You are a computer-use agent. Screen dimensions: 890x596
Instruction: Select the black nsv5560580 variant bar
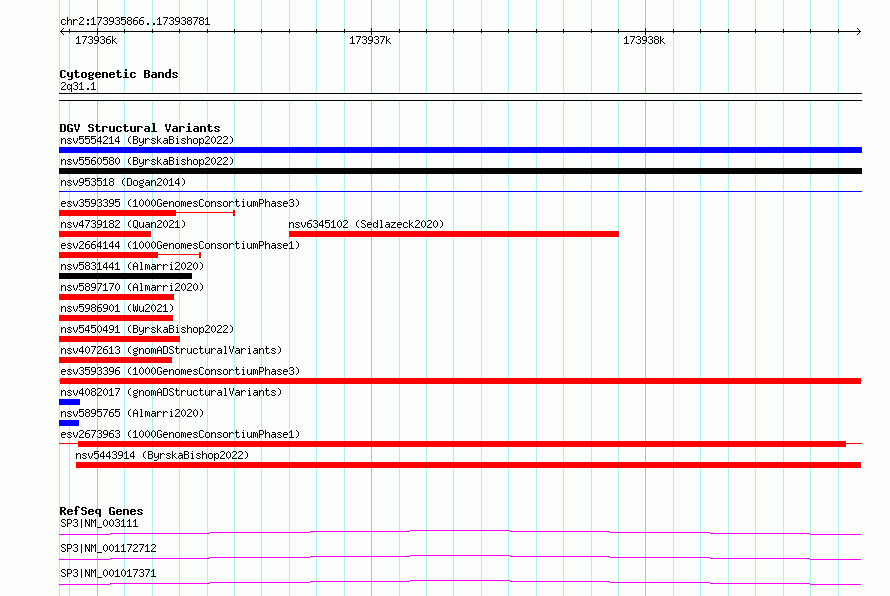(x=460, y=171)
